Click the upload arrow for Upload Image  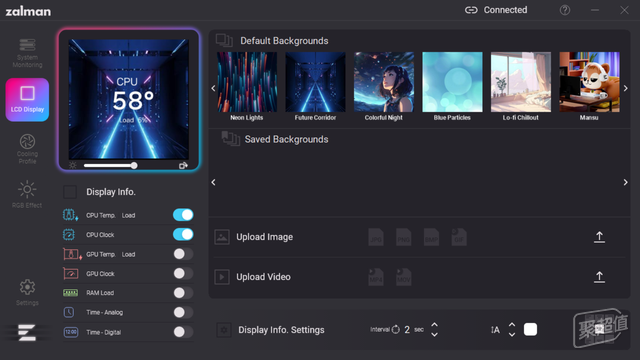599,237
